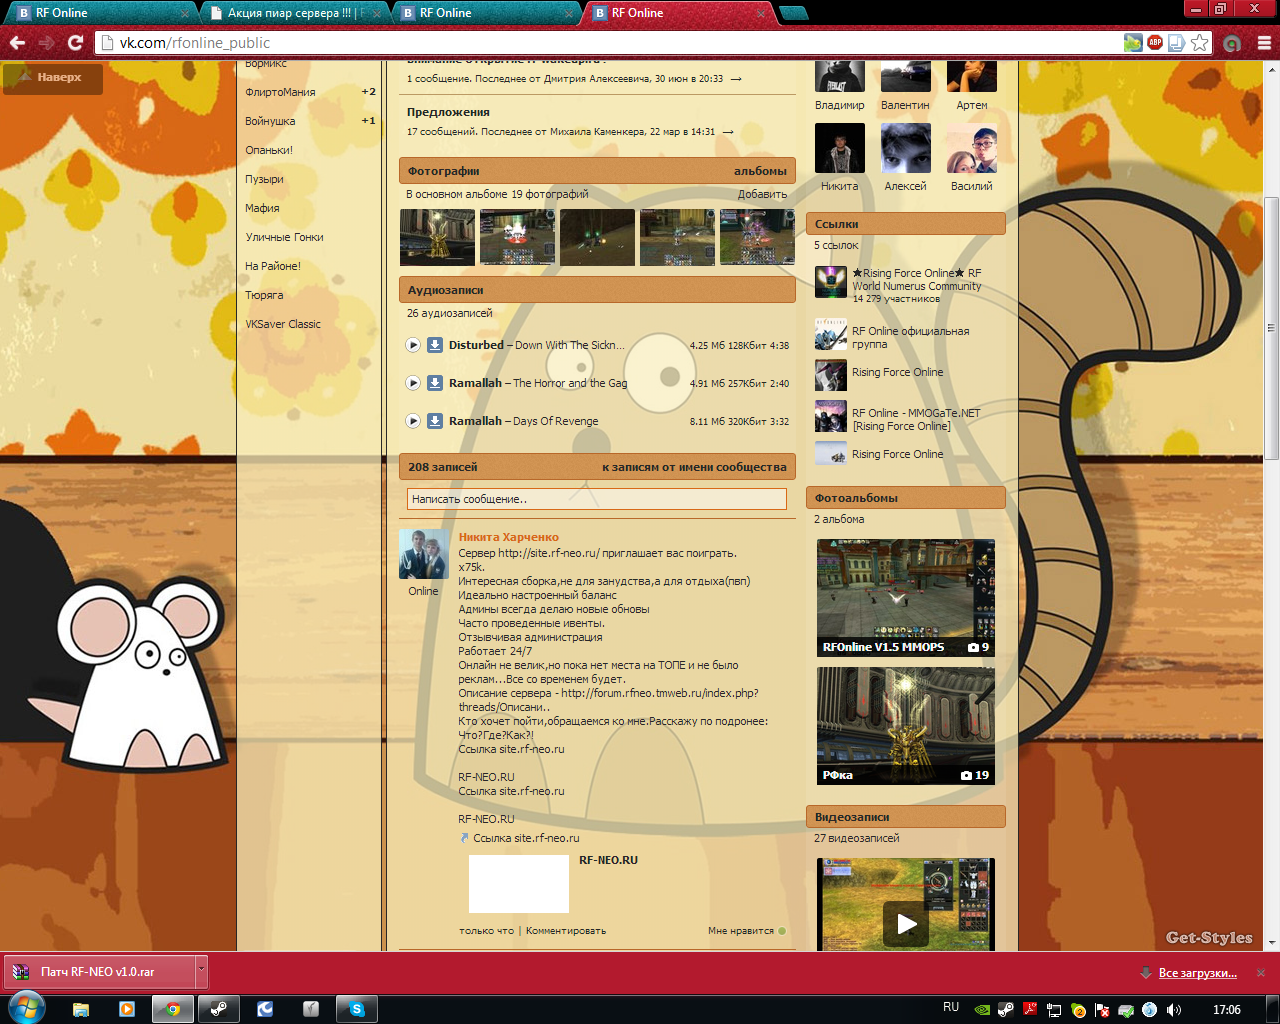Image resolution: width=1280 pixels, height=1024 pixels.
Task: Expand options arrow for Патч RF-NEO download
Action: [201, 971]
